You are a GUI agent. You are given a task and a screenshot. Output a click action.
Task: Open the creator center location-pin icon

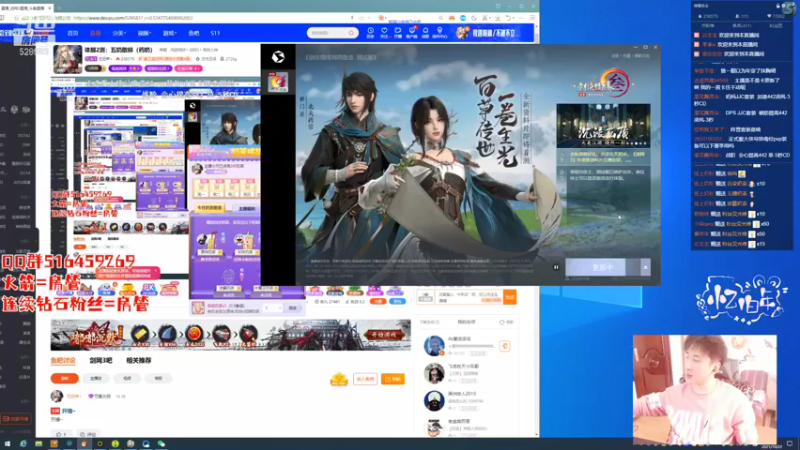click(x=439, y=33)
